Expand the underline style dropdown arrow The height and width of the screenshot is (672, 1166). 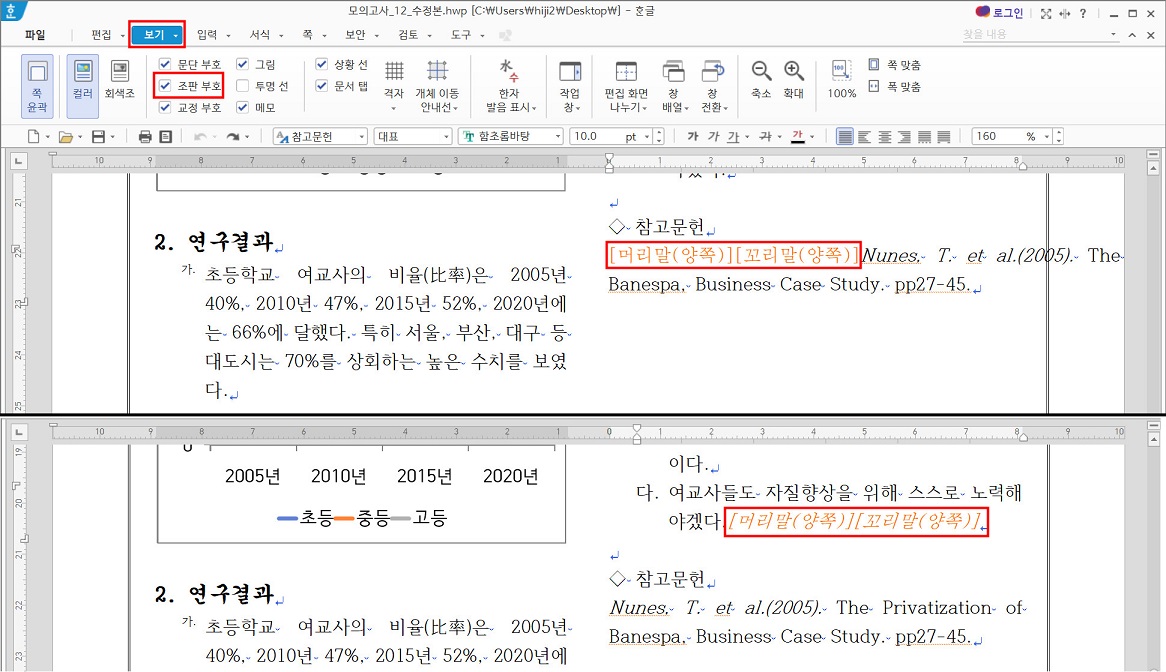click(747, 138)
